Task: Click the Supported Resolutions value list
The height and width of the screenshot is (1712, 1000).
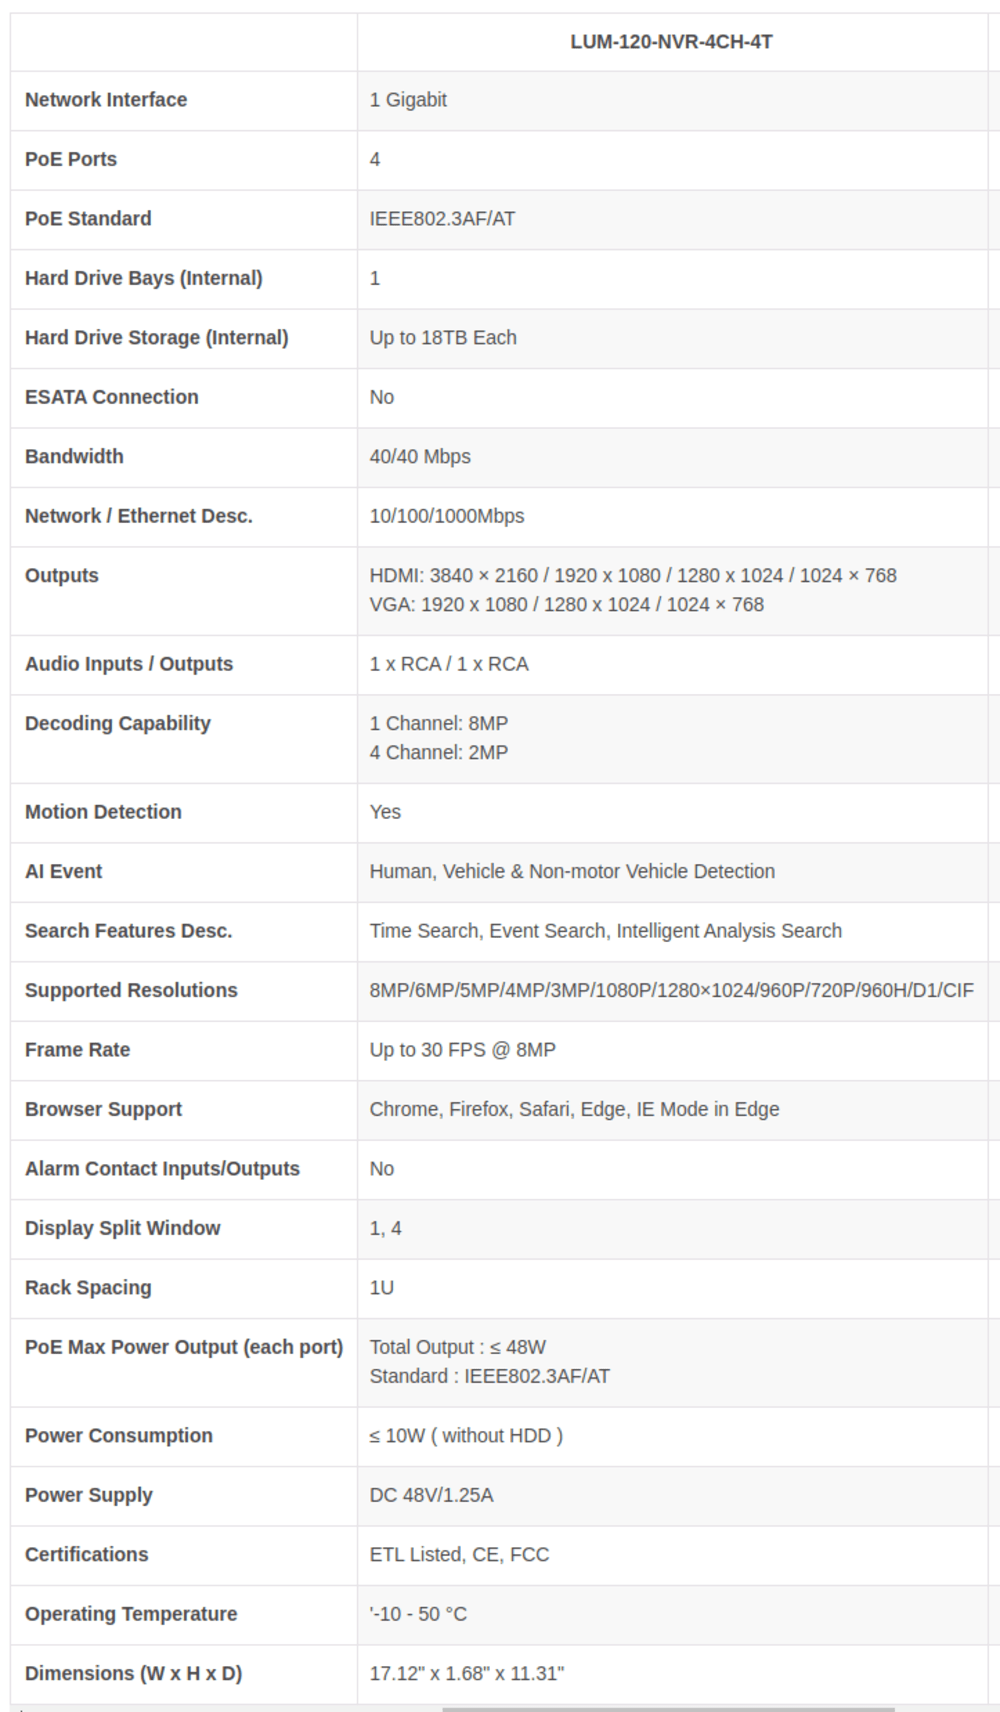Action: 671,991
